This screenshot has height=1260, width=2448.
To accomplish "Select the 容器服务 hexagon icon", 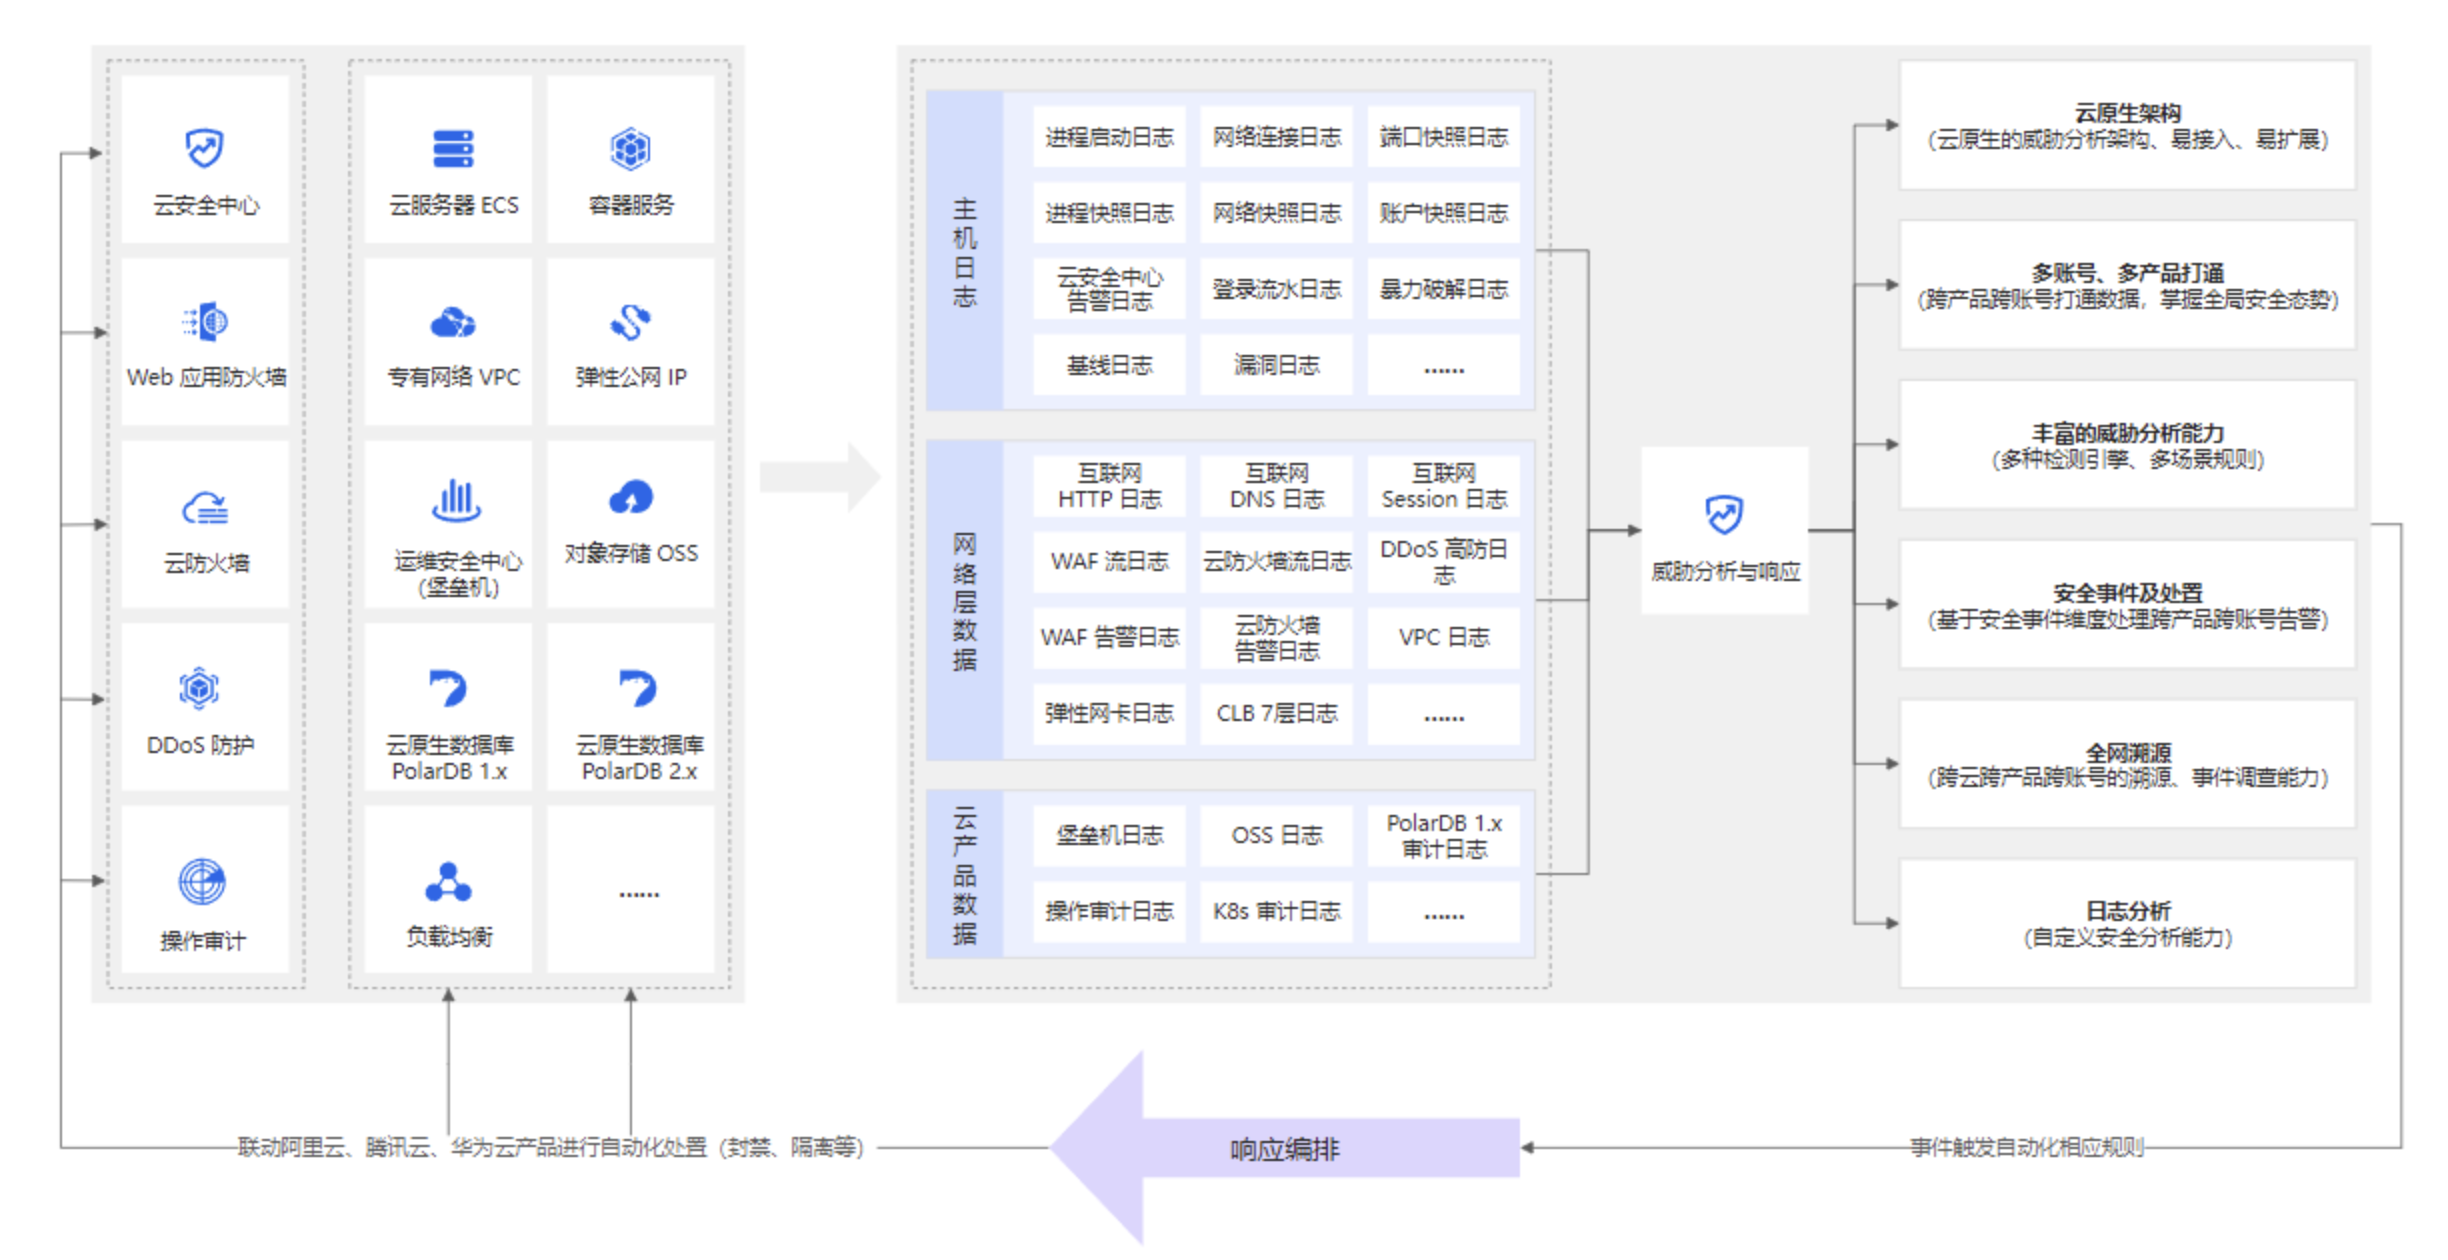I will coord(631,149).
